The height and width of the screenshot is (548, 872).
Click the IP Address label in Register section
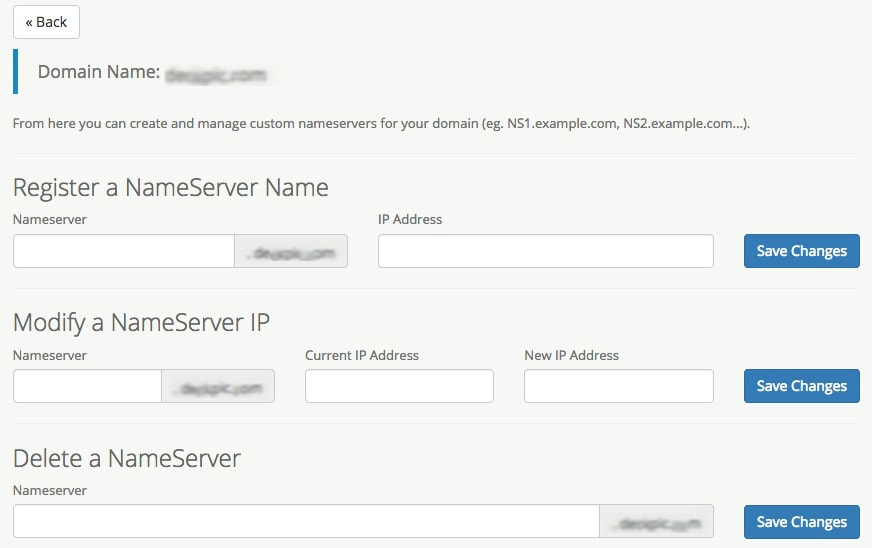(x=409, y=219)
